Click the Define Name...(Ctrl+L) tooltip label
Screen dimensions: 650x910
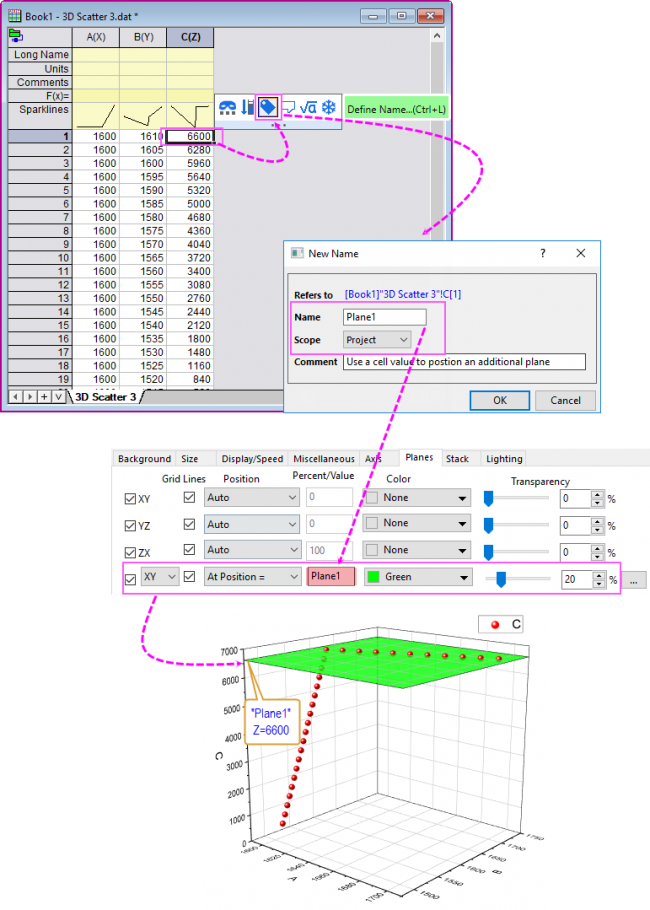click(396, 109)
